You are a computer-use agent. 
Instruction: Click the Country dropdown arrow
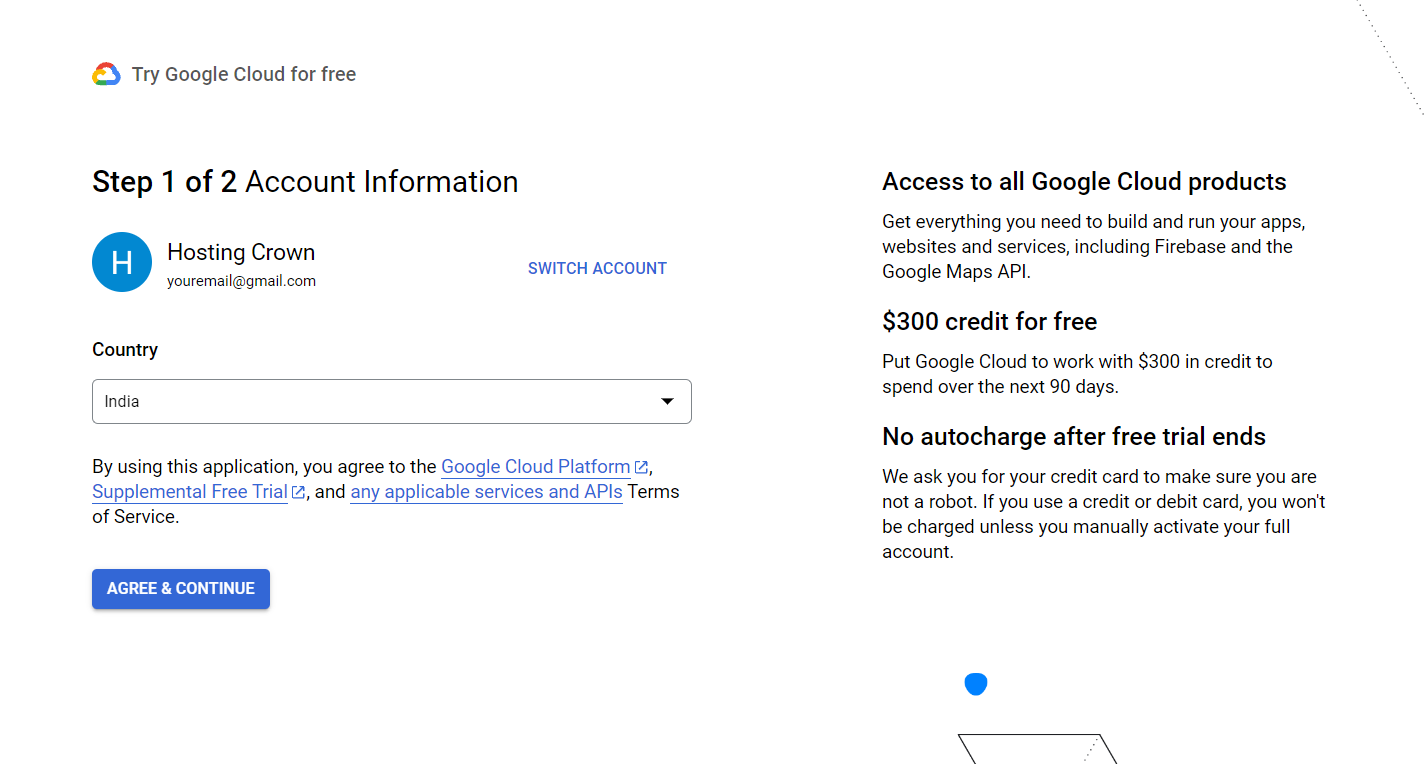667,402
